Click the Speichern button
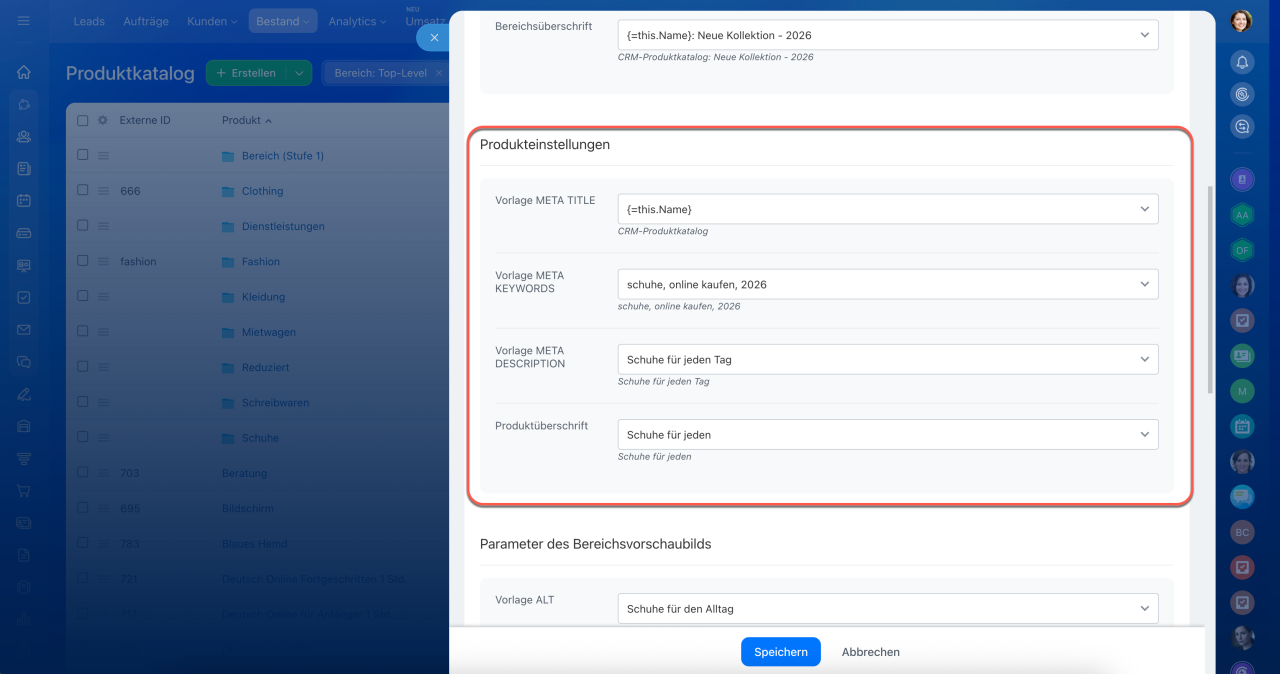Screen dimensions: 1280x674 781,652
